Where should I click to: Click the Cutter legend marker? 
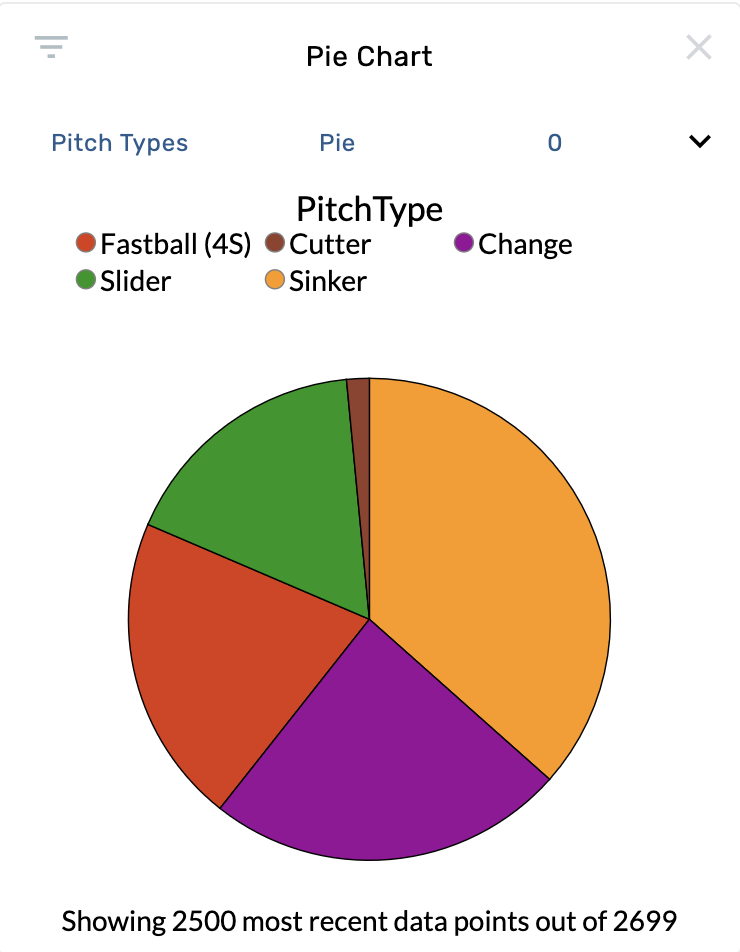click(x=274, y=242)
